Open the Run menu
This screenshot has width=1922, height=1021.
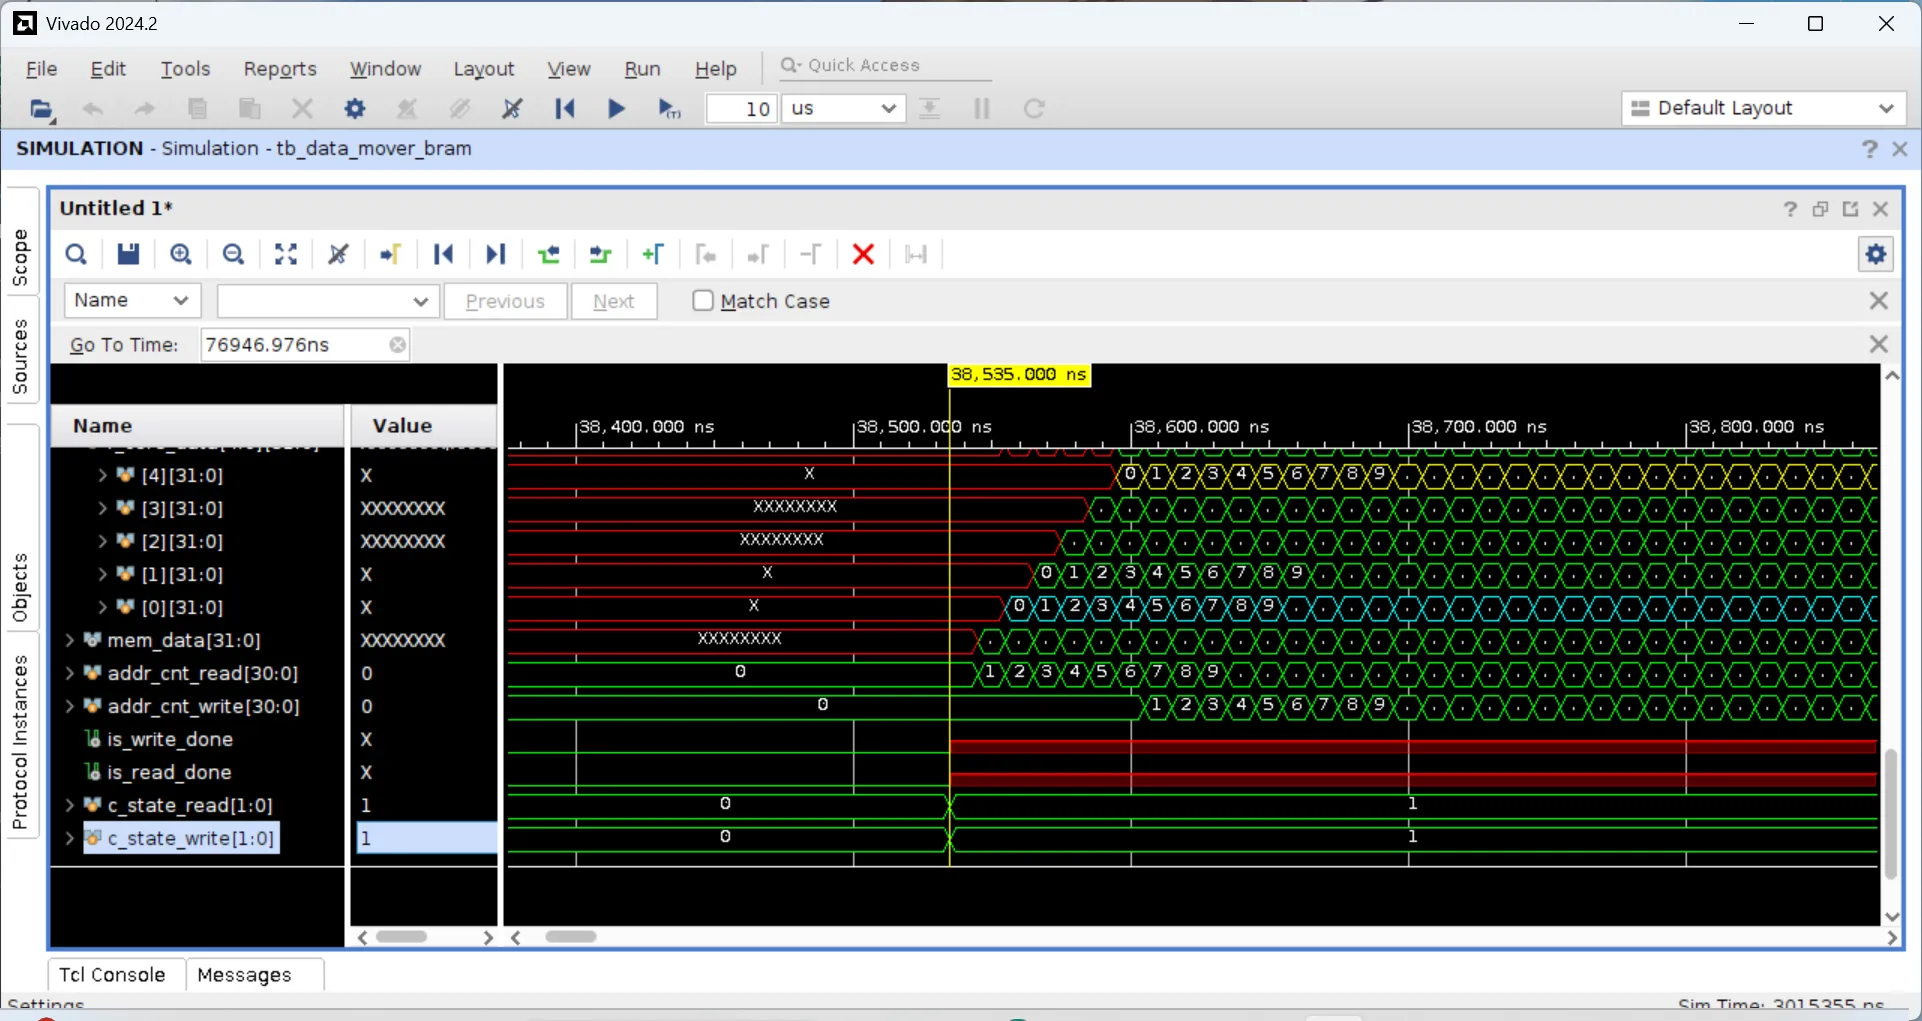(642, 69)
